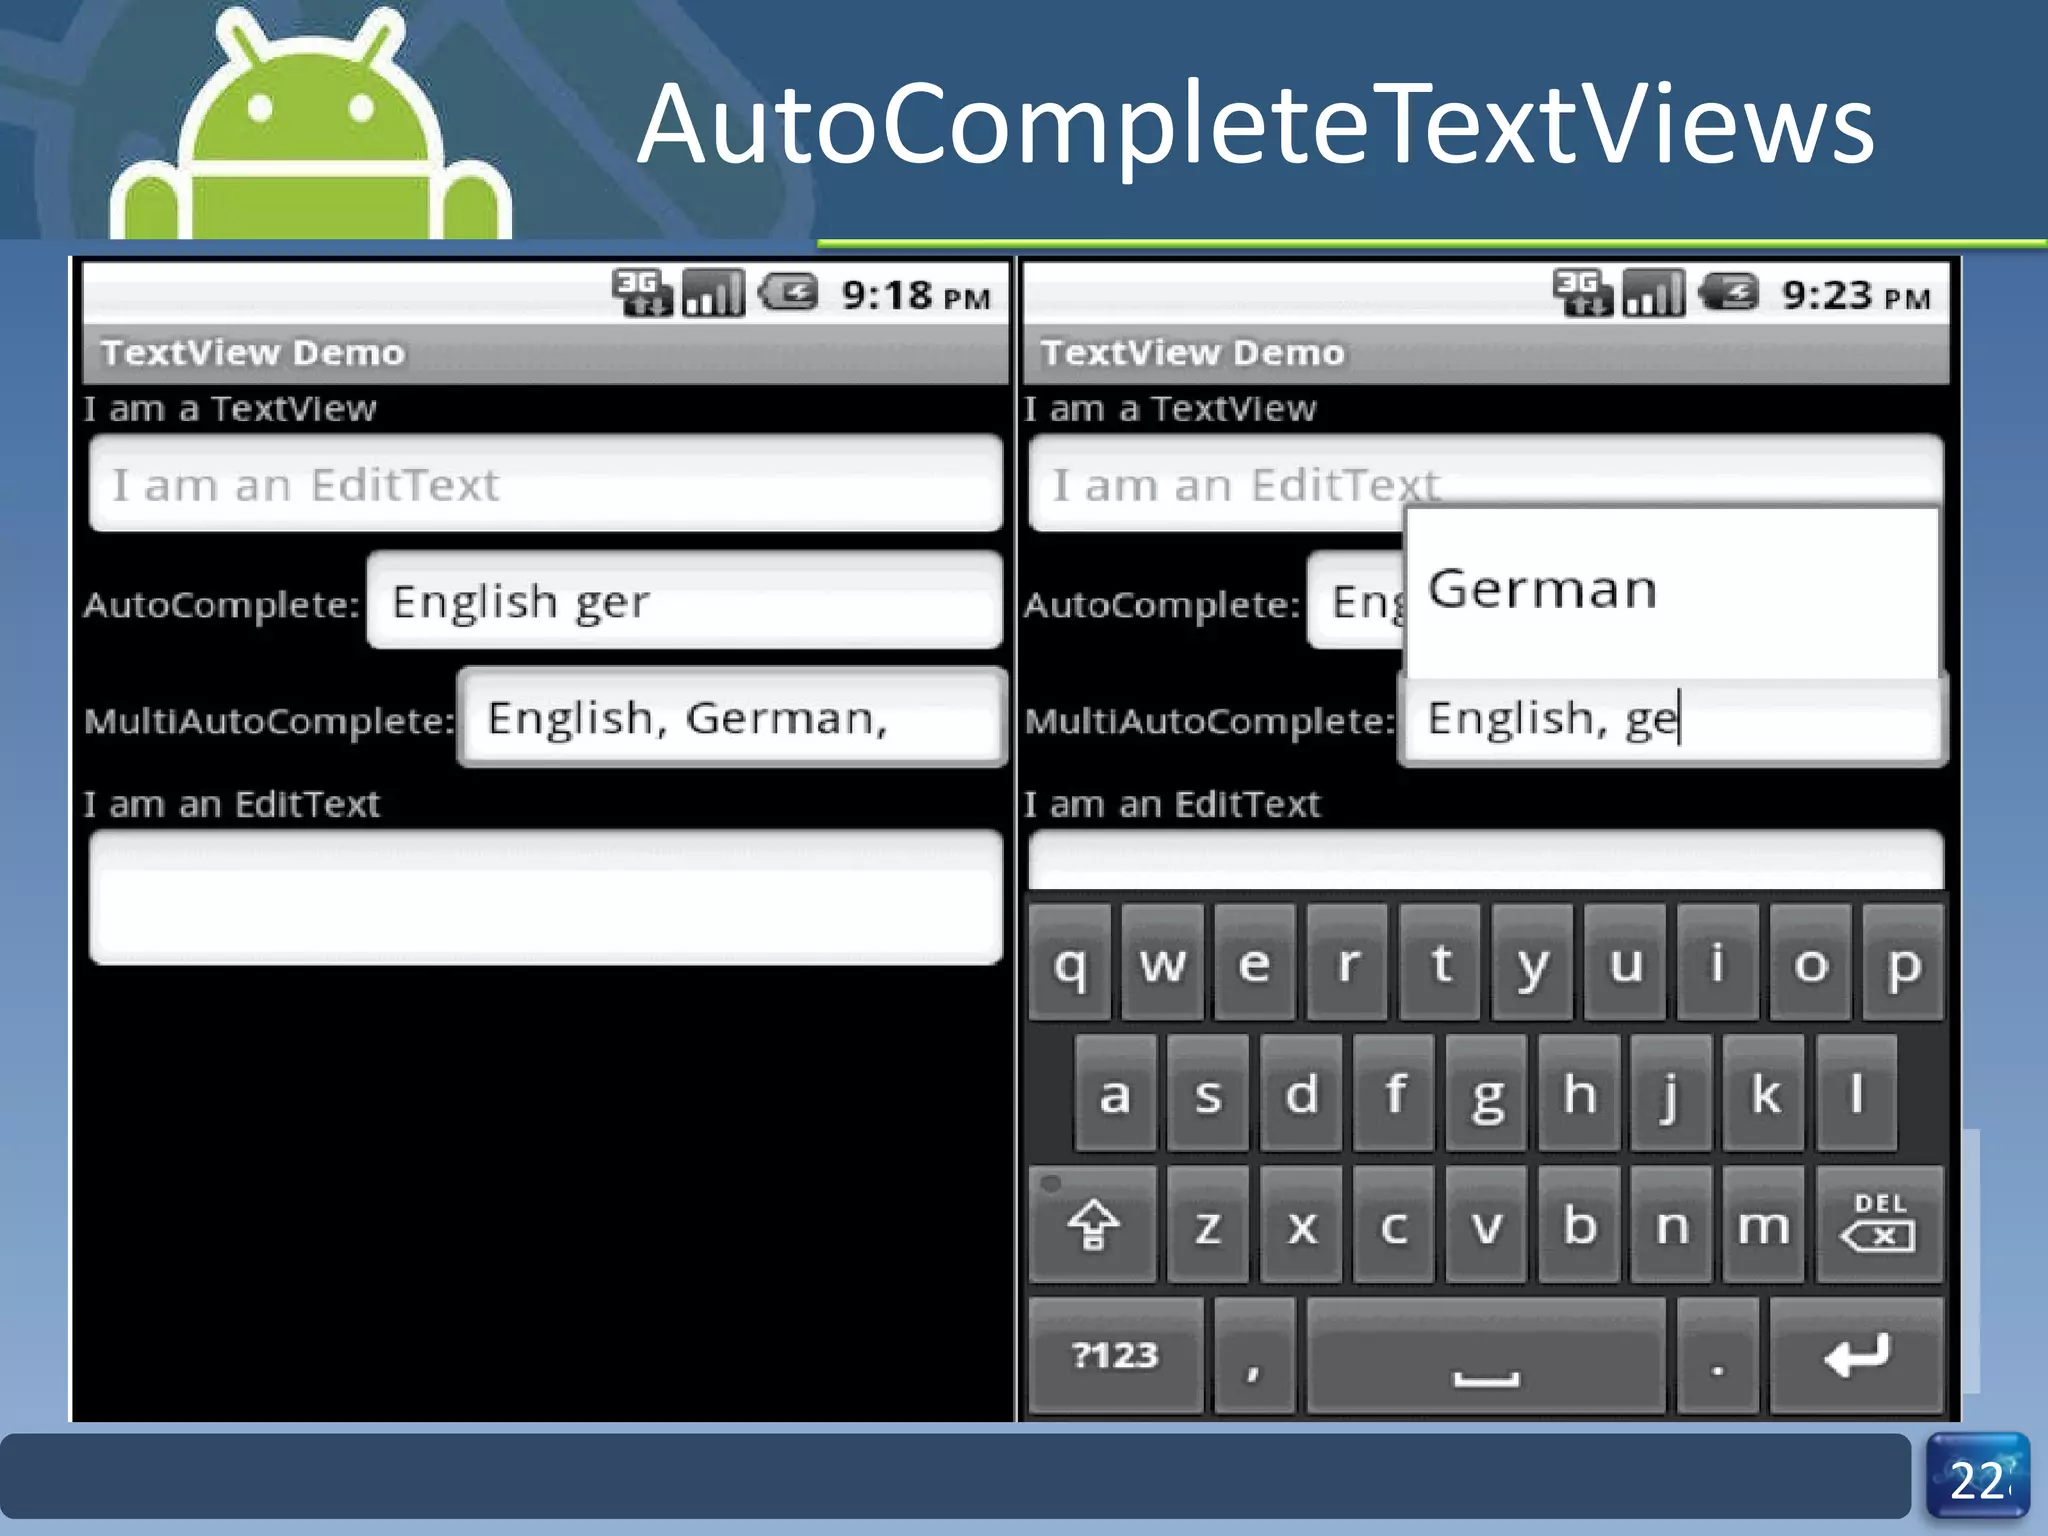The width and height of the screenshot is (2048, 1536).
Task: Tap the 'b' key on keyboard
Action: coord(1579,1224)
